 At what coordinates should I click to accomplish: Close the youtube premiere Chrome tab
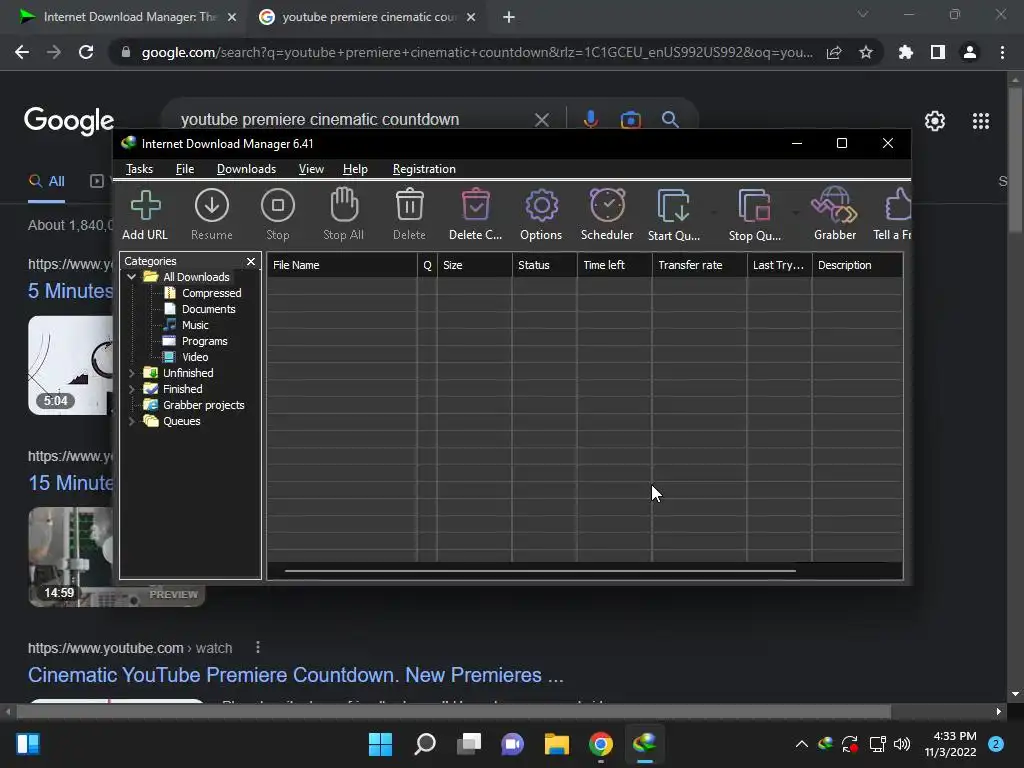471,17
